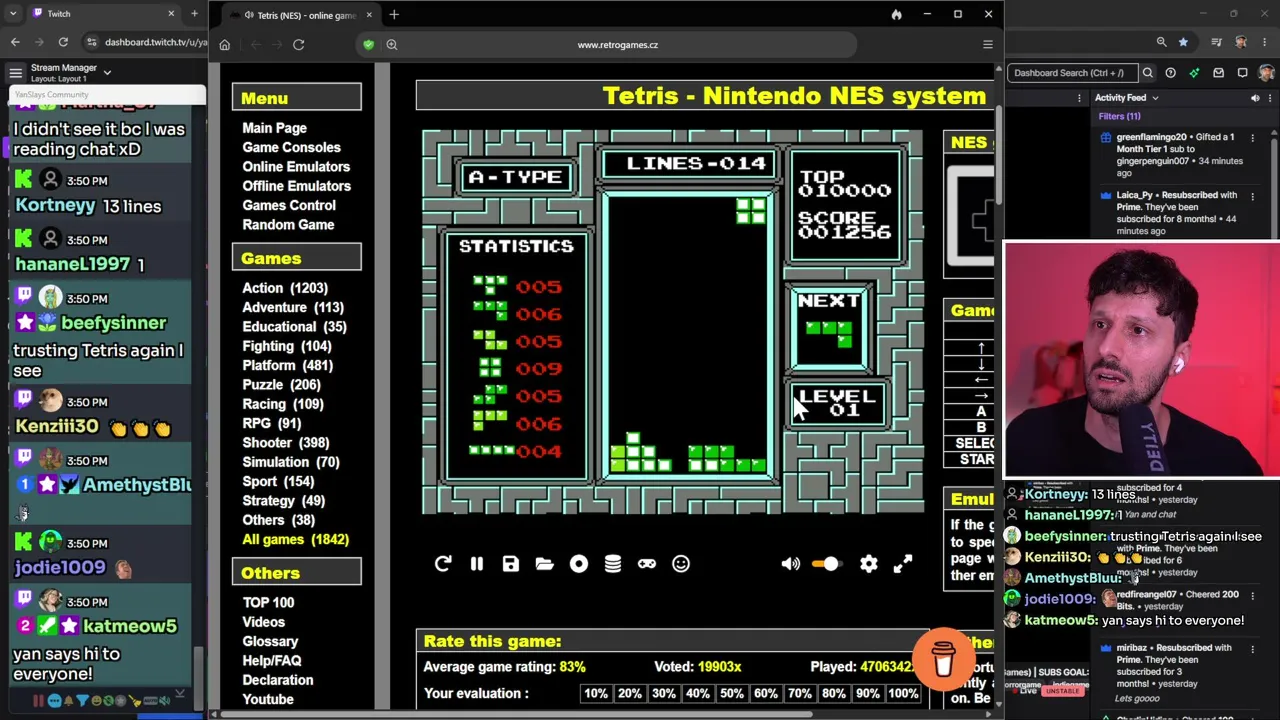This screenshot has width=1280, height=720.
Task: Expand the Activity Feed dropdown chevron
Action: (1155, 98)
